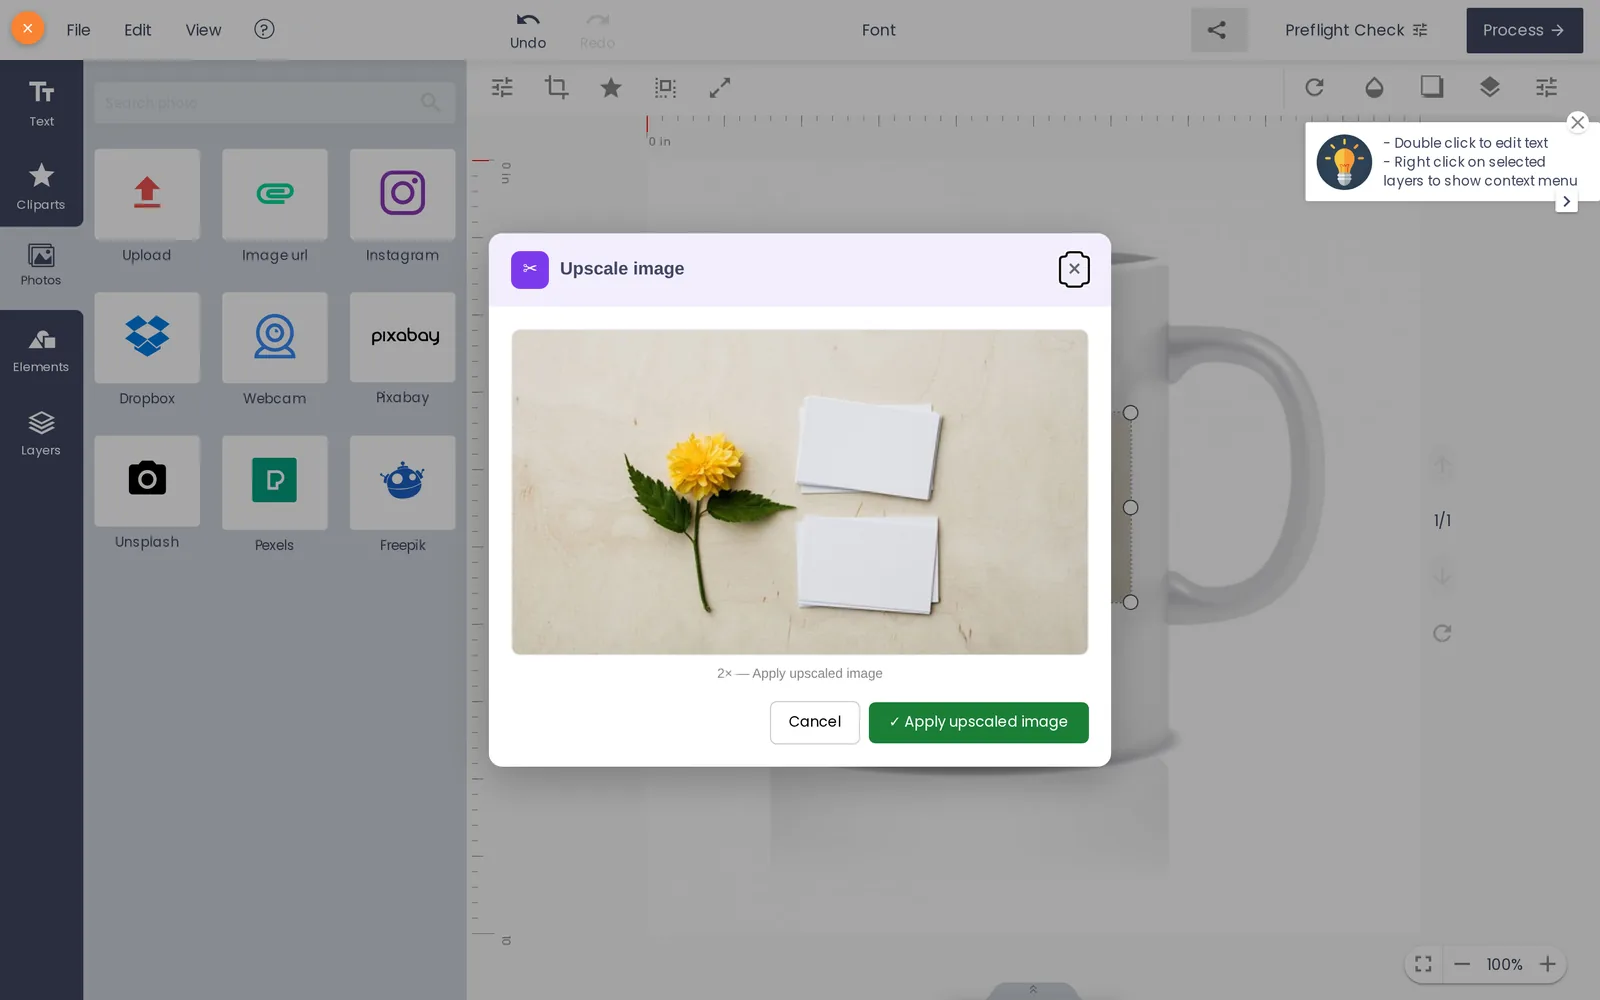
Task: Click the share icon button
Action: point(1217,30)
